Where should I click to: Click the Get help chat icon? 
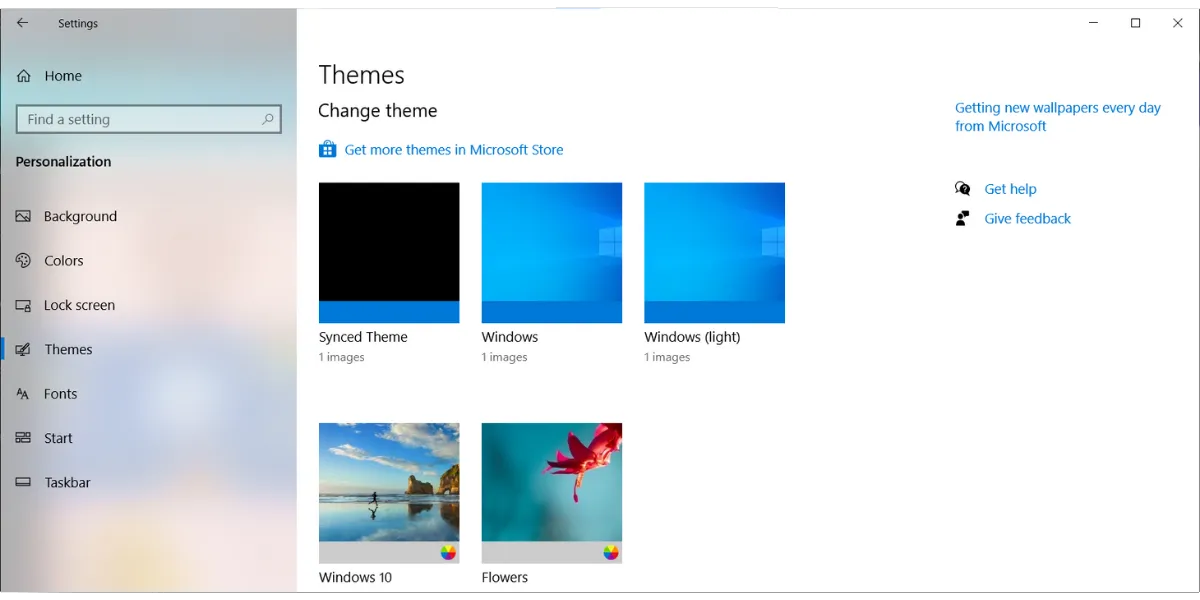coord(963,188)
